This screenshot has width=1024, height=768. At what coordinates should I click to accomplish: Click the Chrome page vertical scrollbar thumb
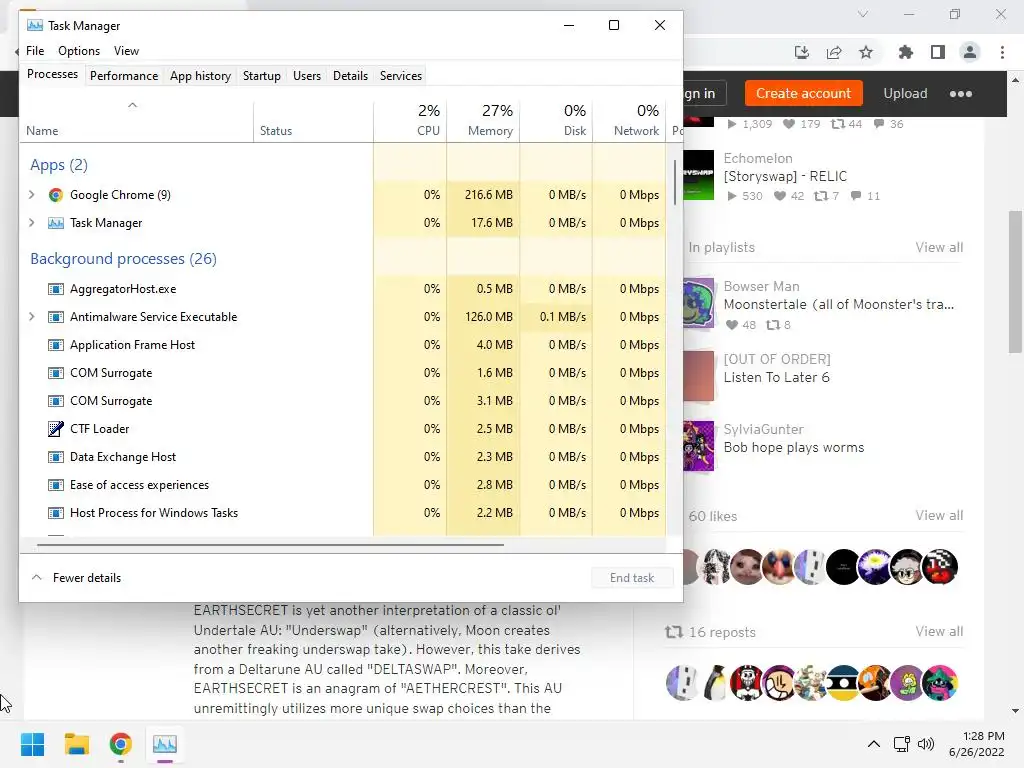pos(1015,282)
